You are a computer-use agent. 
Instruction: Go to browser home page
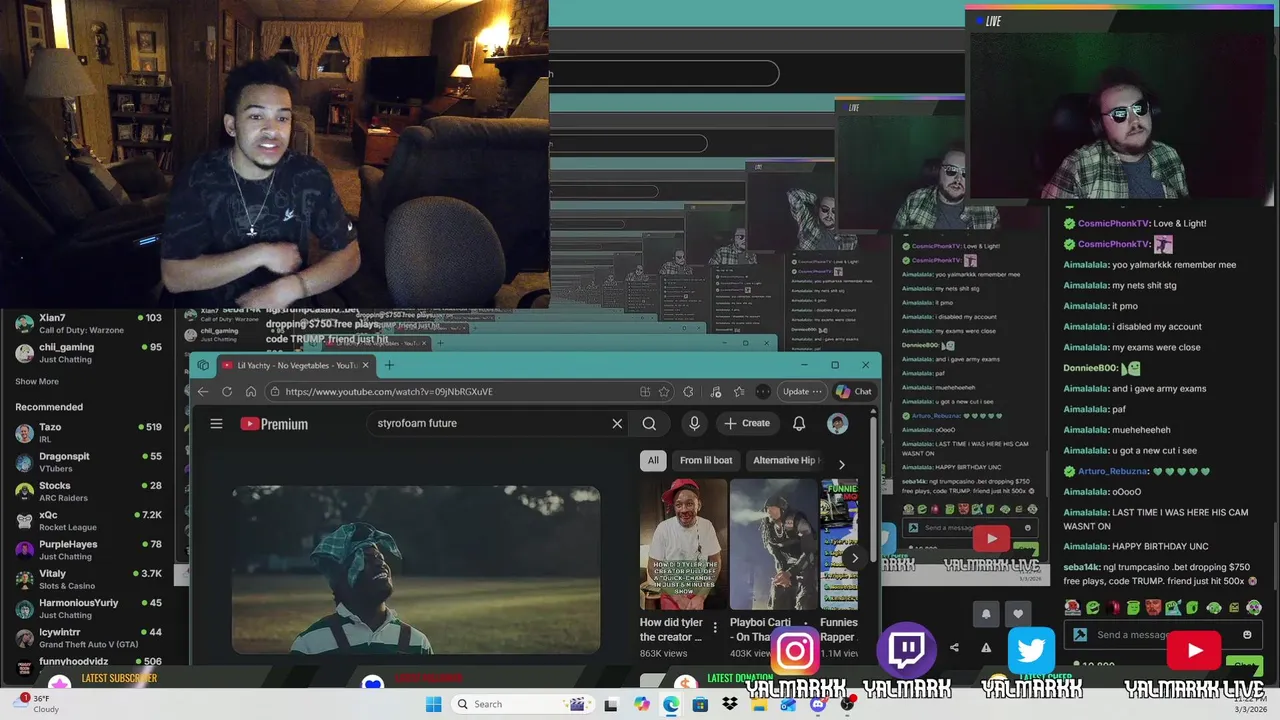click(251, 392)
